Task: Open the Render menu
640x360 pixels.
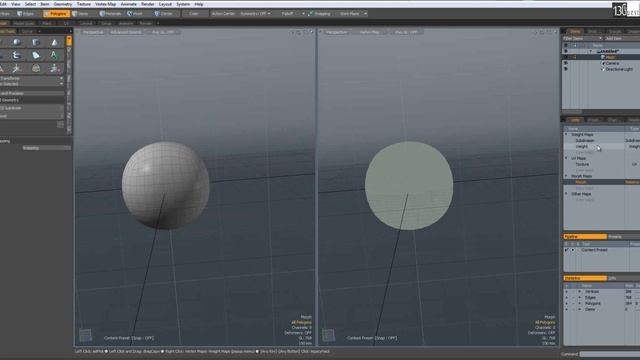Action: point(148,4)
